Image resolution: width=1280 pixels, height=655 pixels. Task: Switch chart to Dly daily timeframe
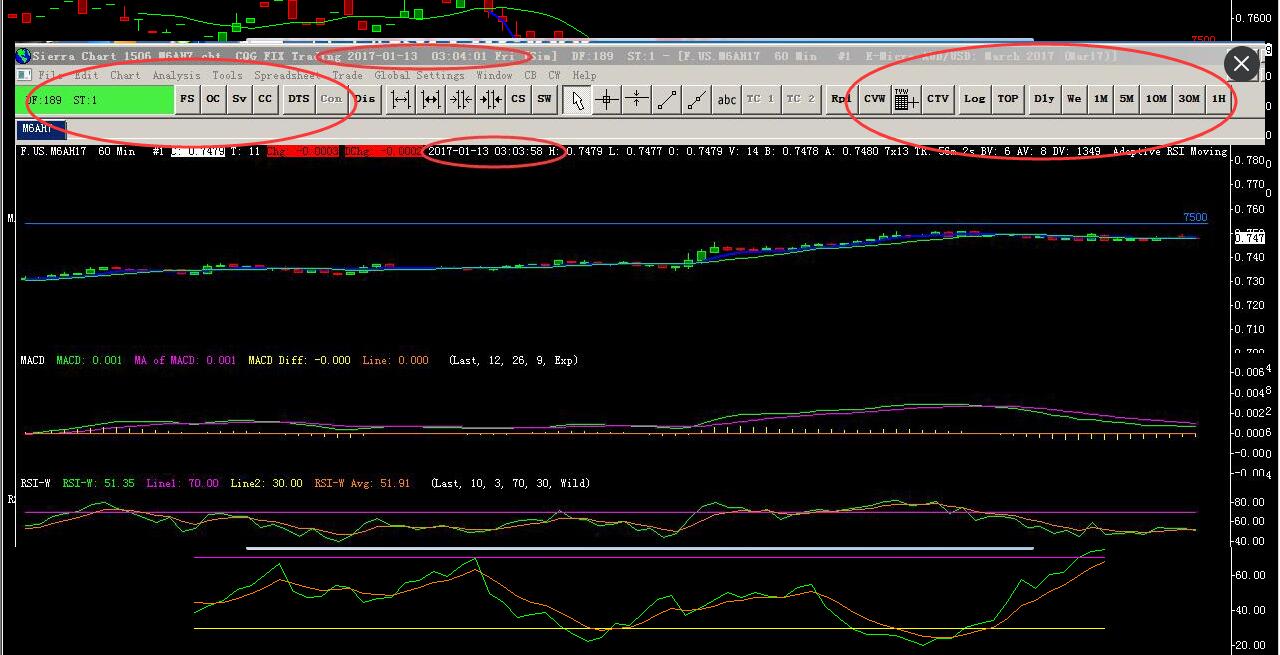[1044, 99]
